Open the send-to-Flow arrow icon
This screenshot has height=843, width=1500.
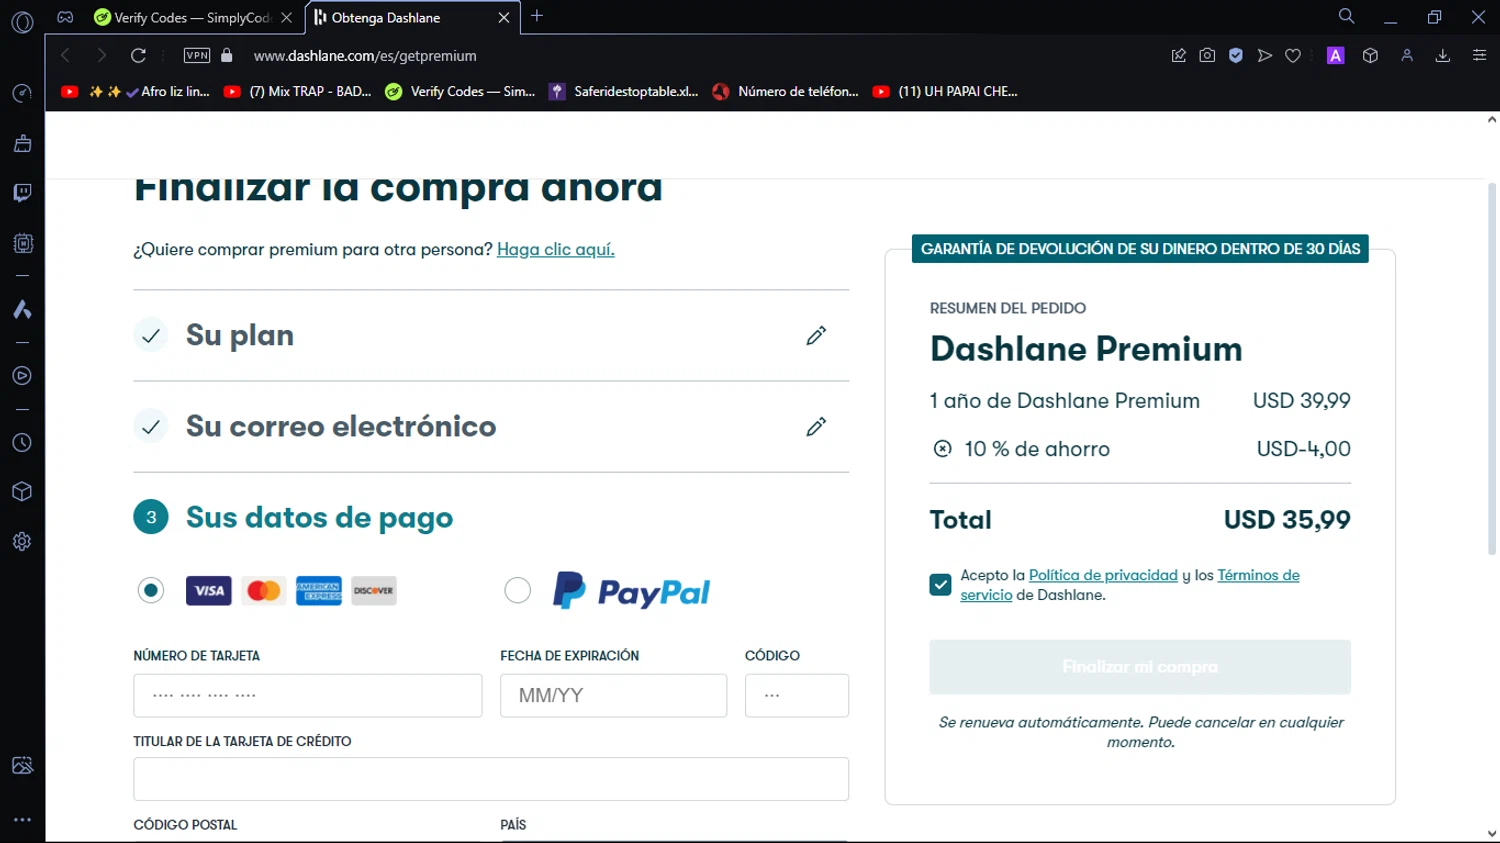pyautogui.click(x=1265, y=55)
